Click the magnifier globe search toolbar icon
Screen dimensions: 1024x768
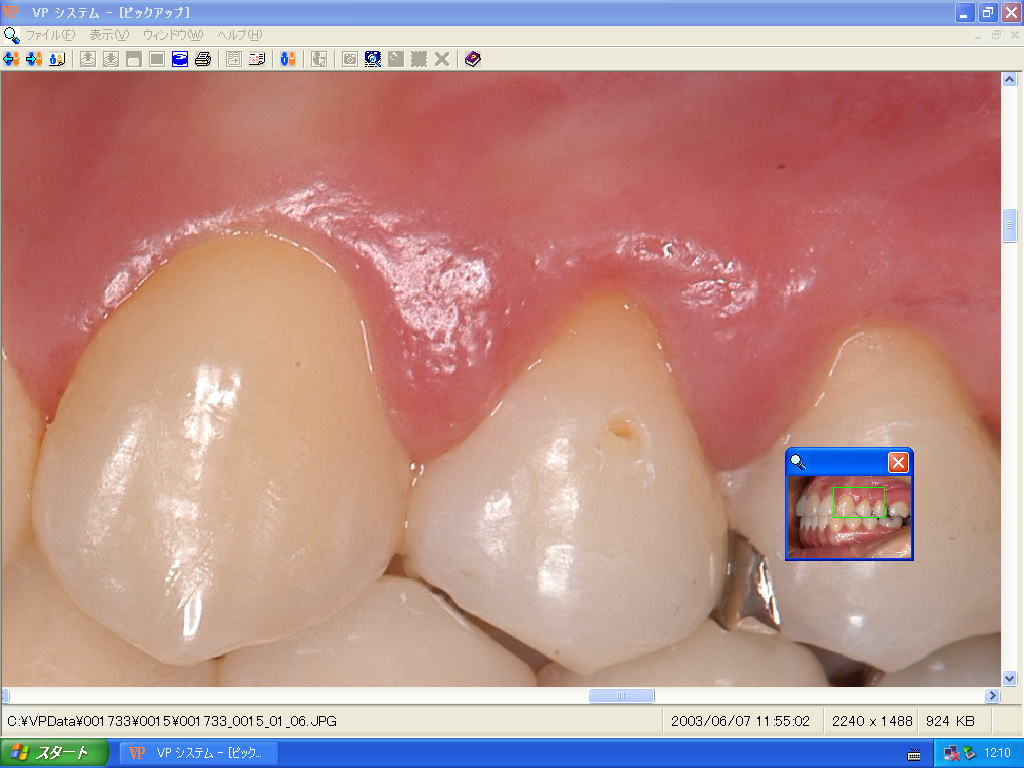pos(373,59)
